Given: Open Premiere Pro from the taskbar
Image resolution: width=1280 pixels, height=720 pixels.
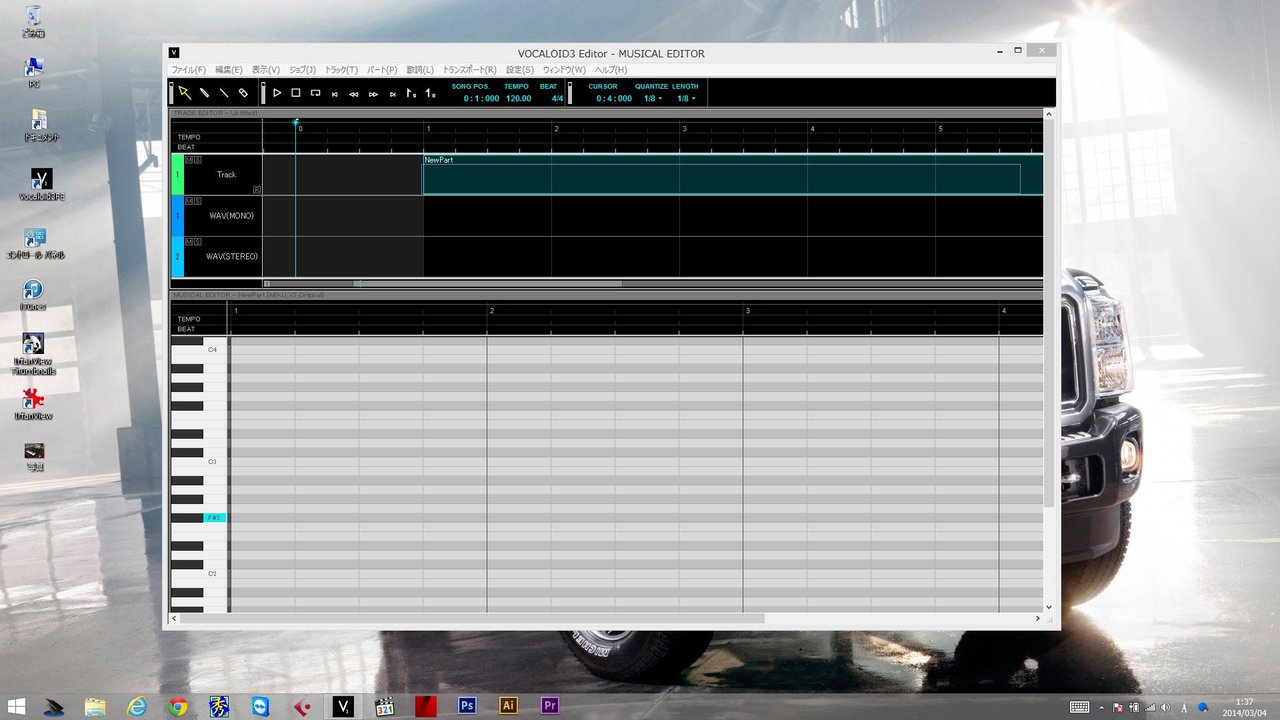Looking at the screenshot, I should tap(549, 706).
